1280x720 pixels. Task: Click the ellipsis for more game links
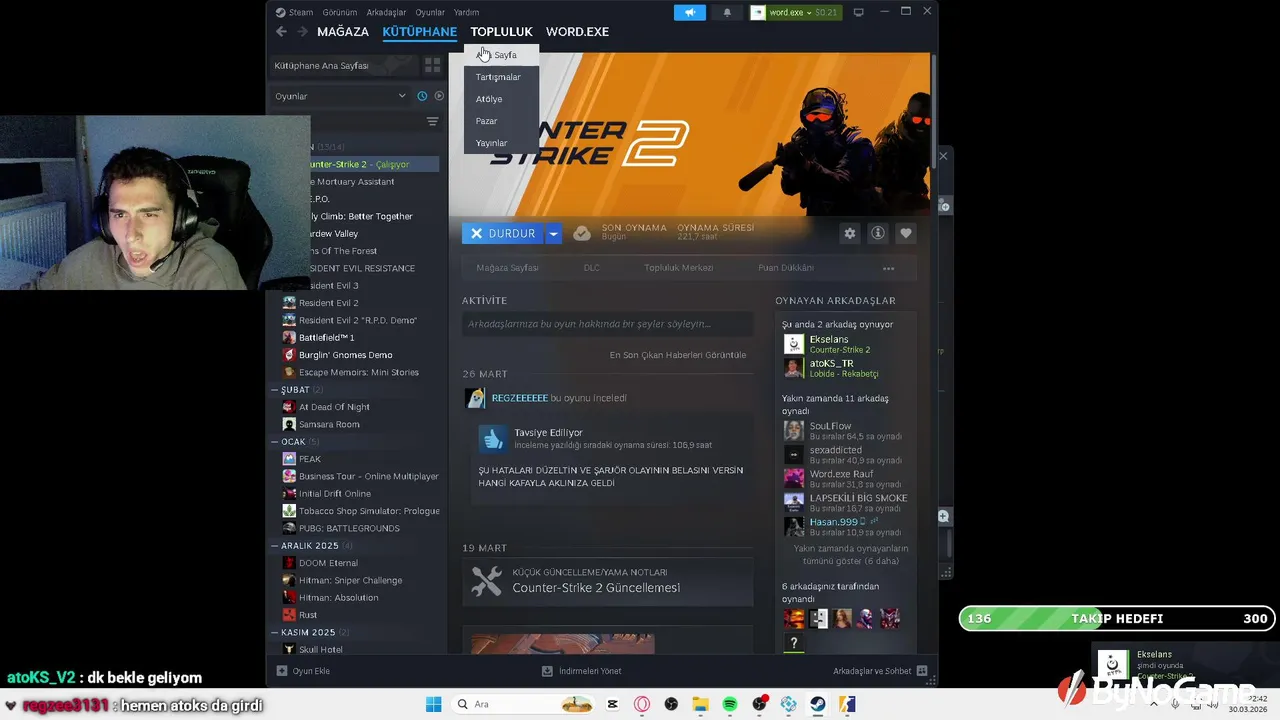pos(888,268)
